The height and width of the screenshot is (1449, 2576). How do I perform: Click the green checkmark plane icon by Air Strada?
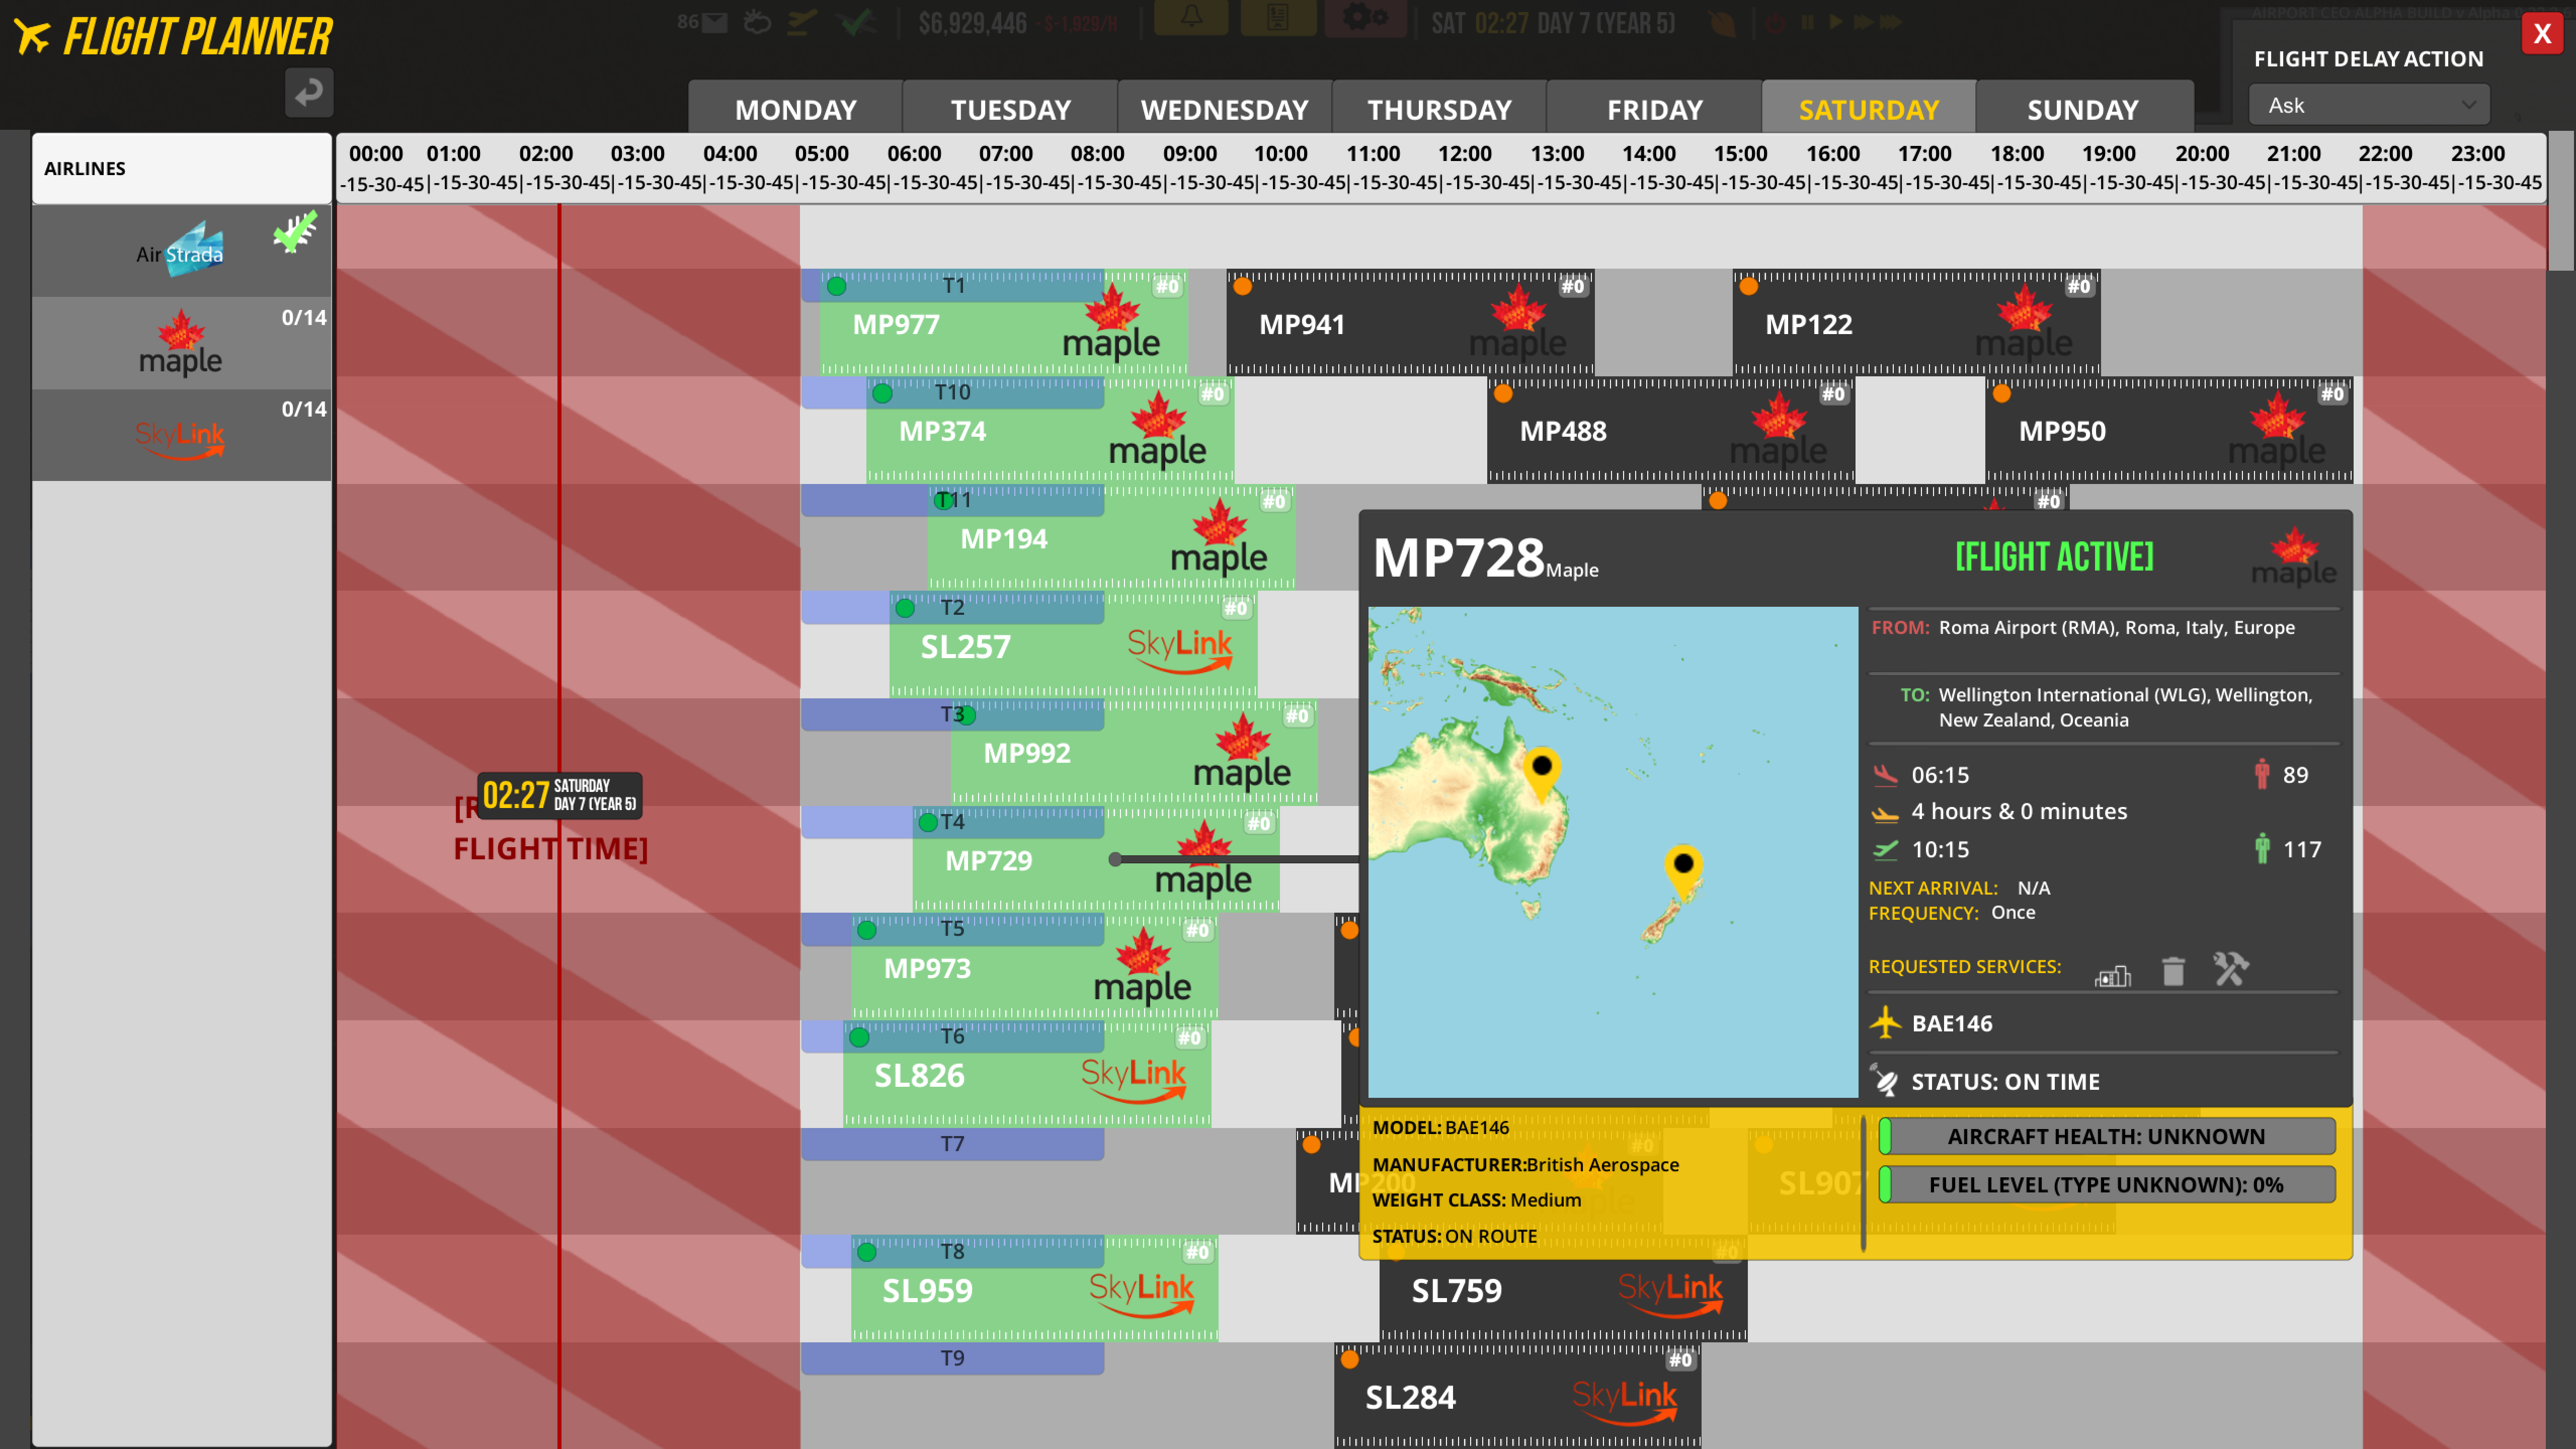(295, 232)
